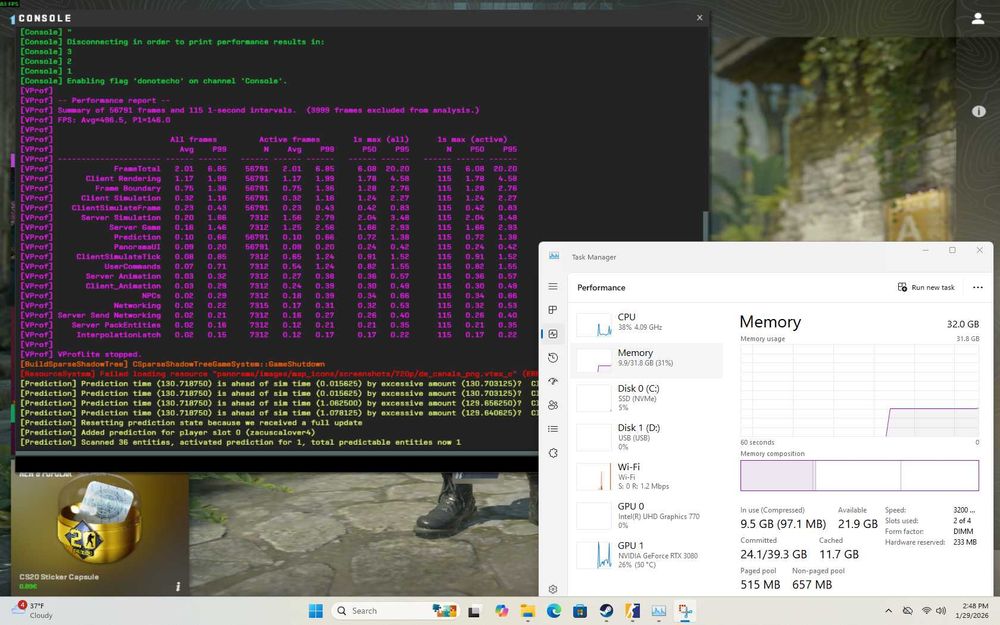The height and width of the screenshot is (625, 1000).
Task: Click the Task Manager title bar app icon
Action: coord(554,256)
